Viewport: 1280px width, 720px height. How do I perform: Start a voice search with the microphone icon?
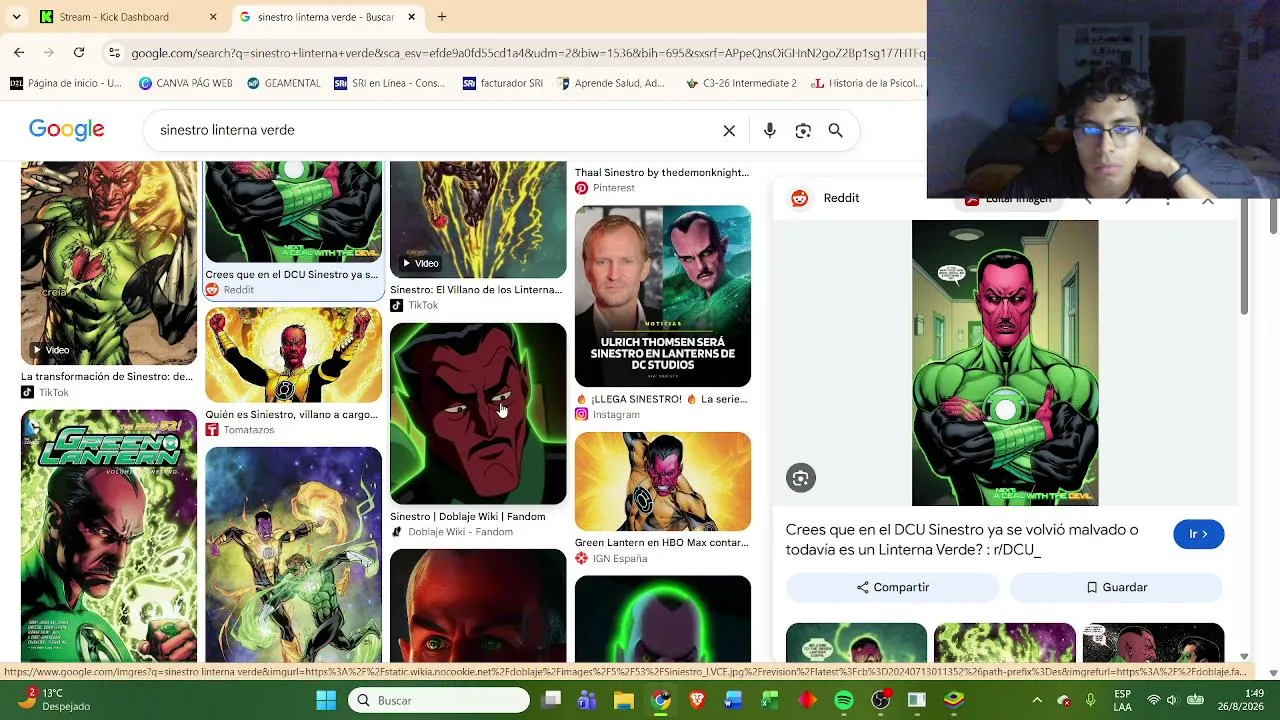[x=769, y=130]
